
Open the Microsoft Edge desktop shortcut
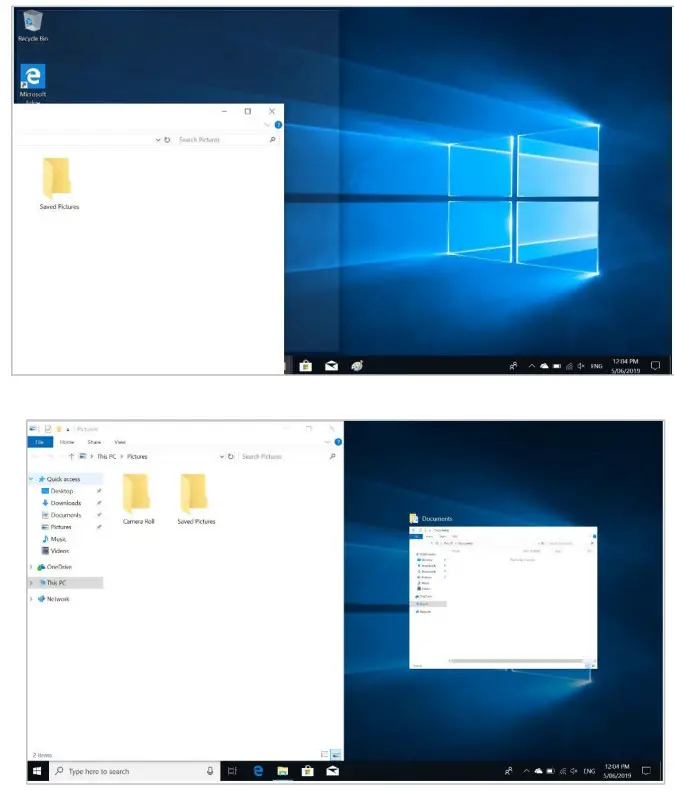click(x=33, y=81)
